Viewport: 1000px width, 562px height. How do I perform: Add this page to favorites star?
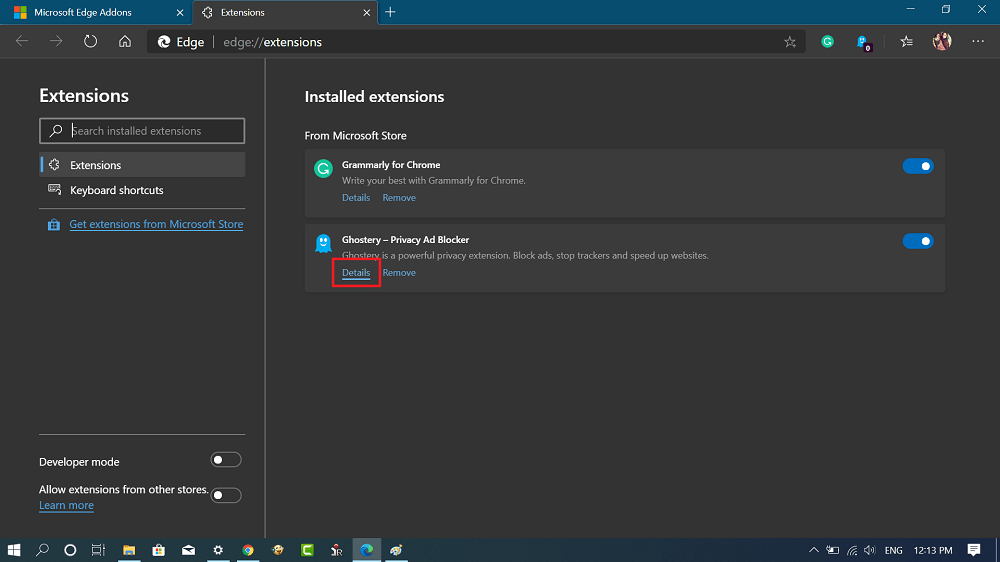[x=790, y=42]
